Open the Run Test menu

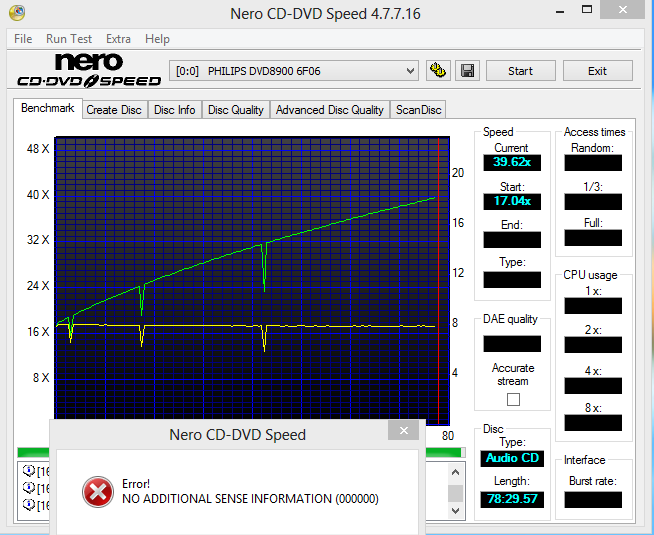click(x=69, y=39)
